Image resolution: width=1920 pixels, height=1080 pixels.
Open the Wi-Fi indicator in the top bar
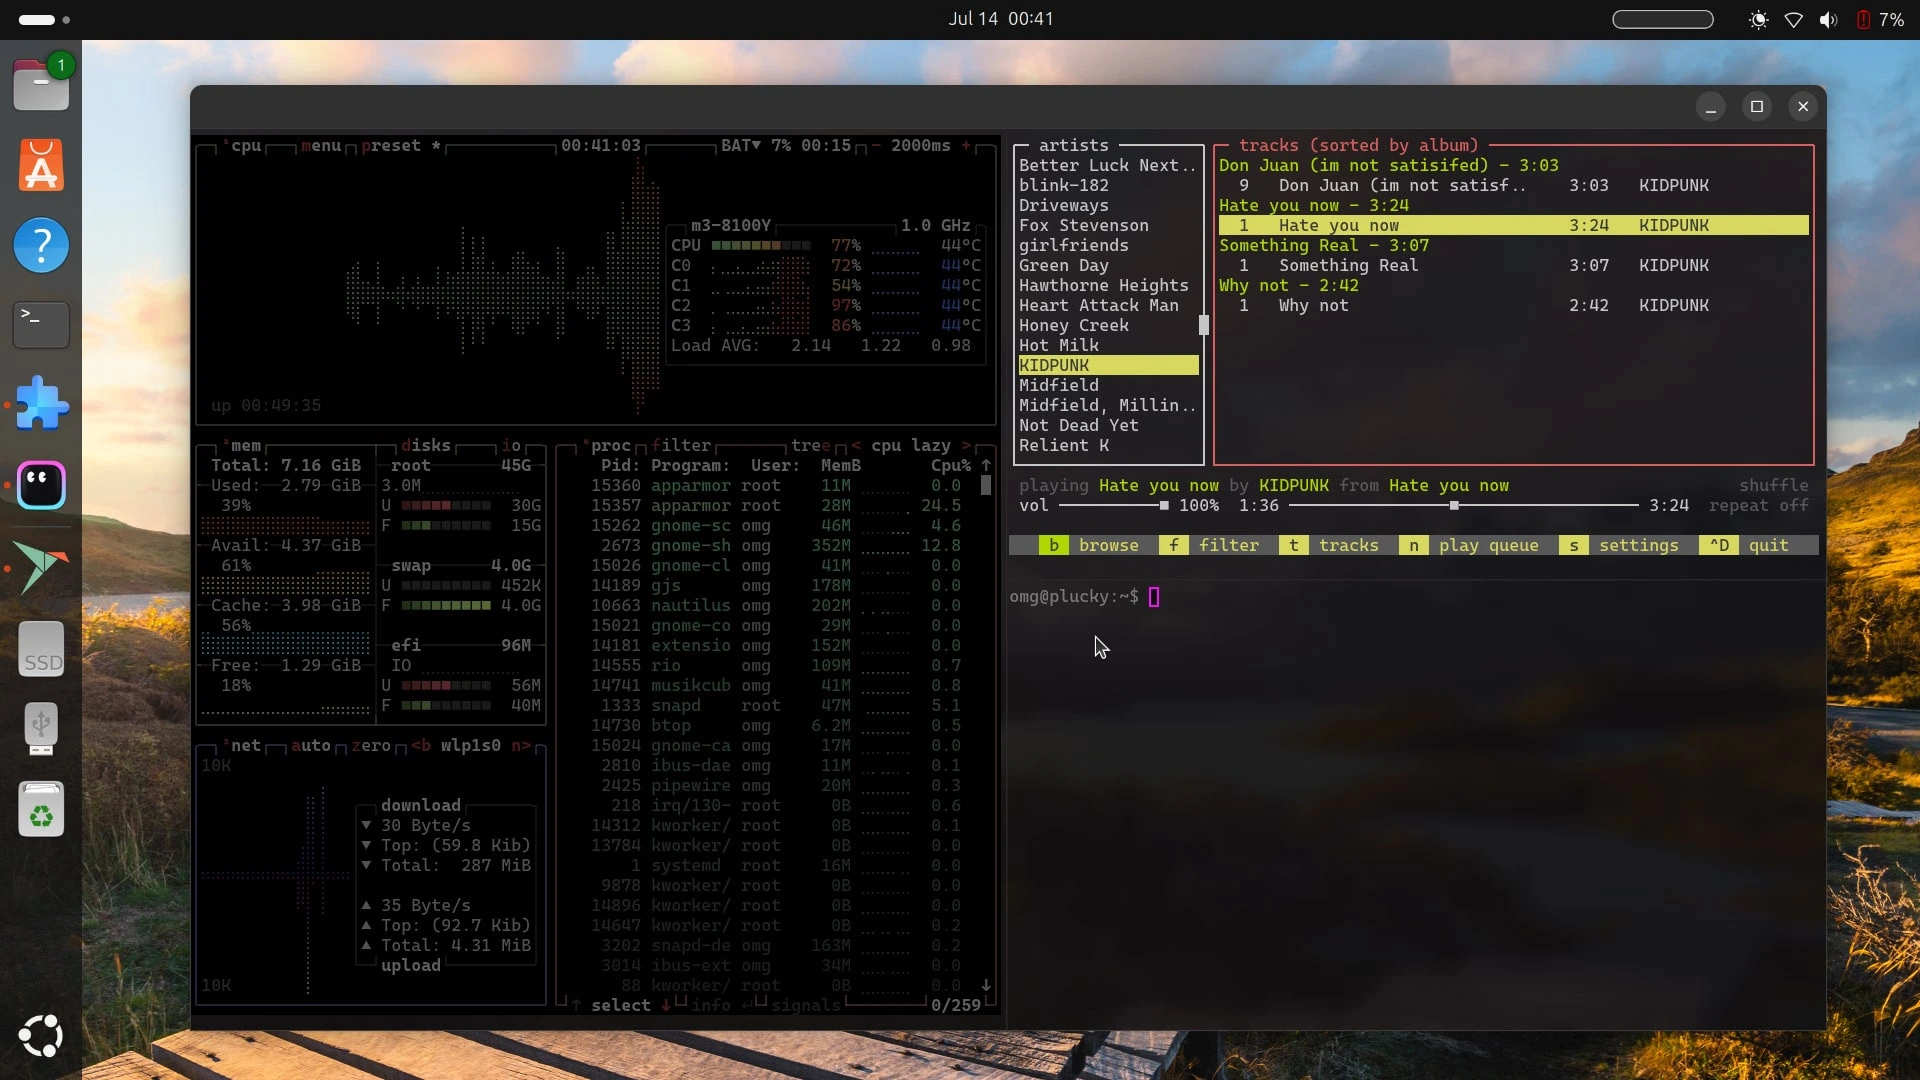point(1794,20)
